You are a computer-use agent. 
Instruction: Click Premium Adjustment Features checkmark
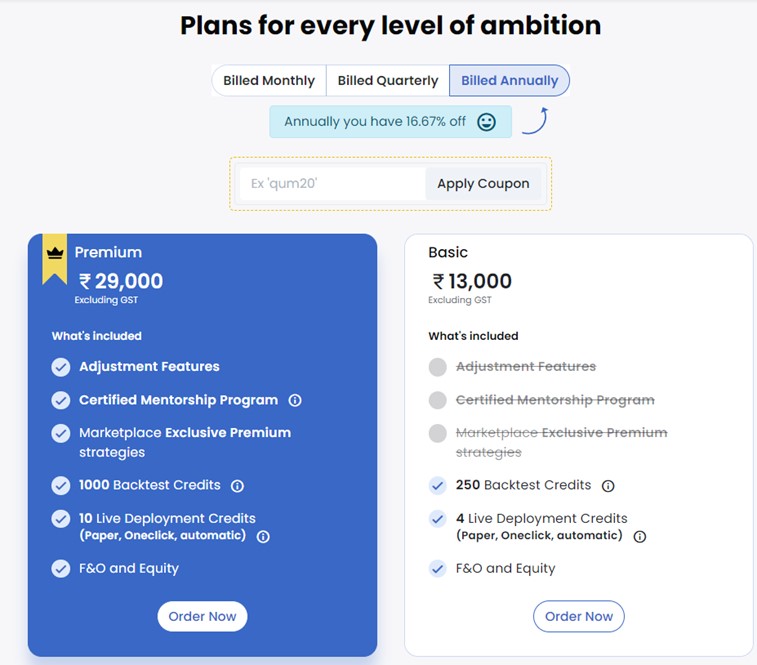point(61,367)
